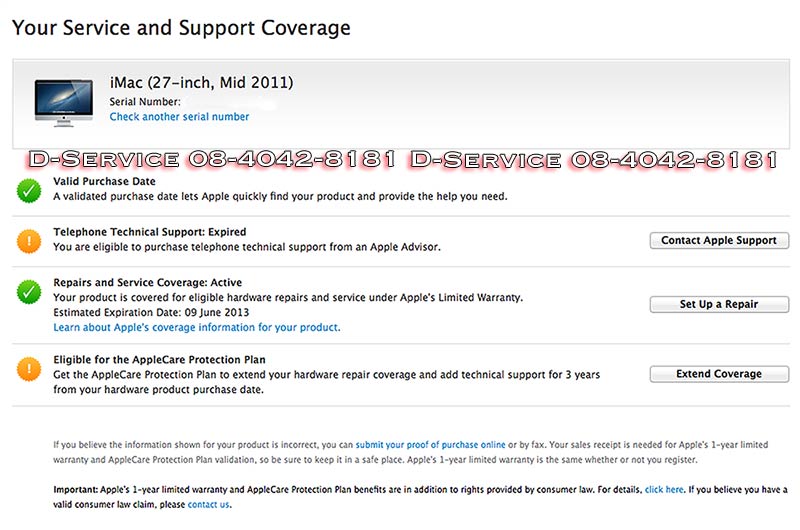The height and width of the screenshot is (530, 800).
Task: Click the green checkmark beside Repairs and Service Coverage
Action: (28, 292)
